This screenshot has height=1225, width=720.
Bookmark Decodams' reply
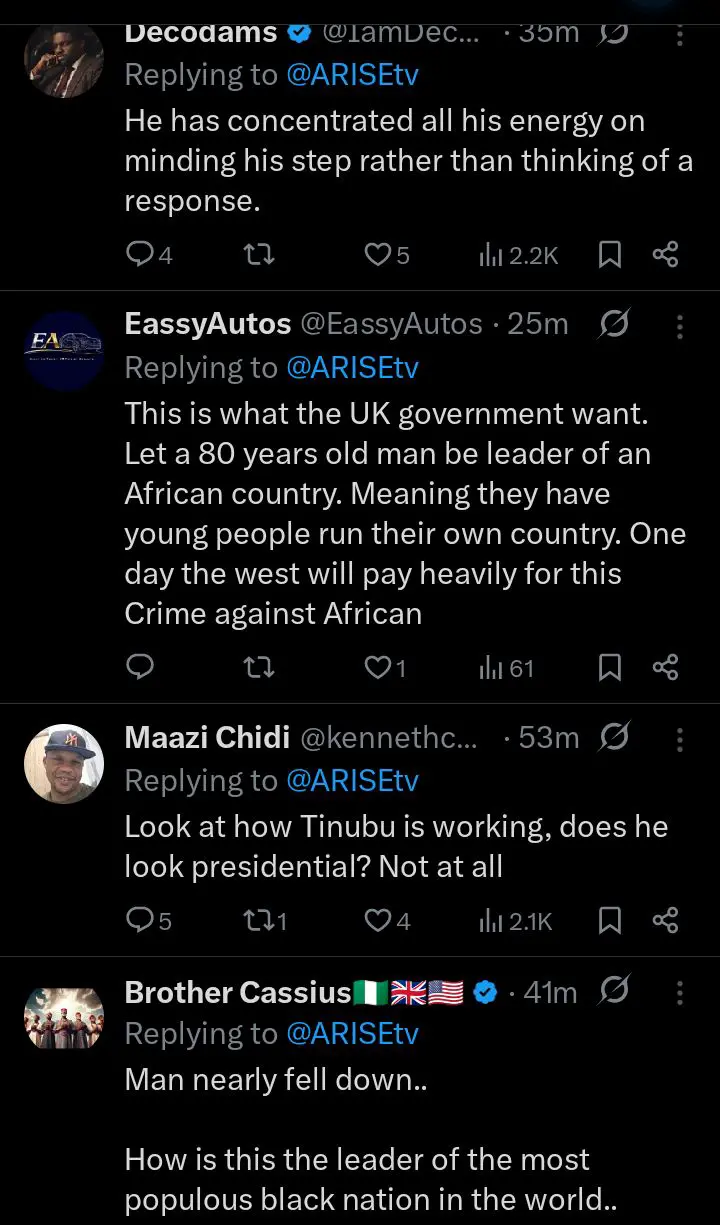click(x=609, y=255)
